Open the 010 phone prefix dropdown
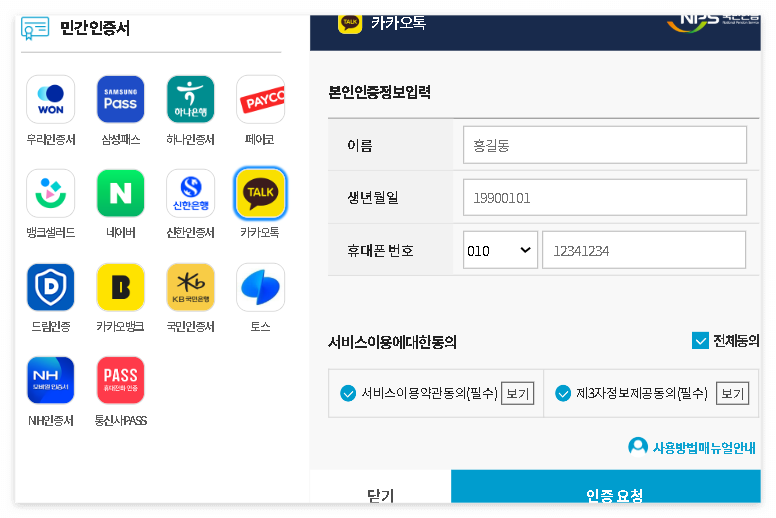 (x=500, y=250)
